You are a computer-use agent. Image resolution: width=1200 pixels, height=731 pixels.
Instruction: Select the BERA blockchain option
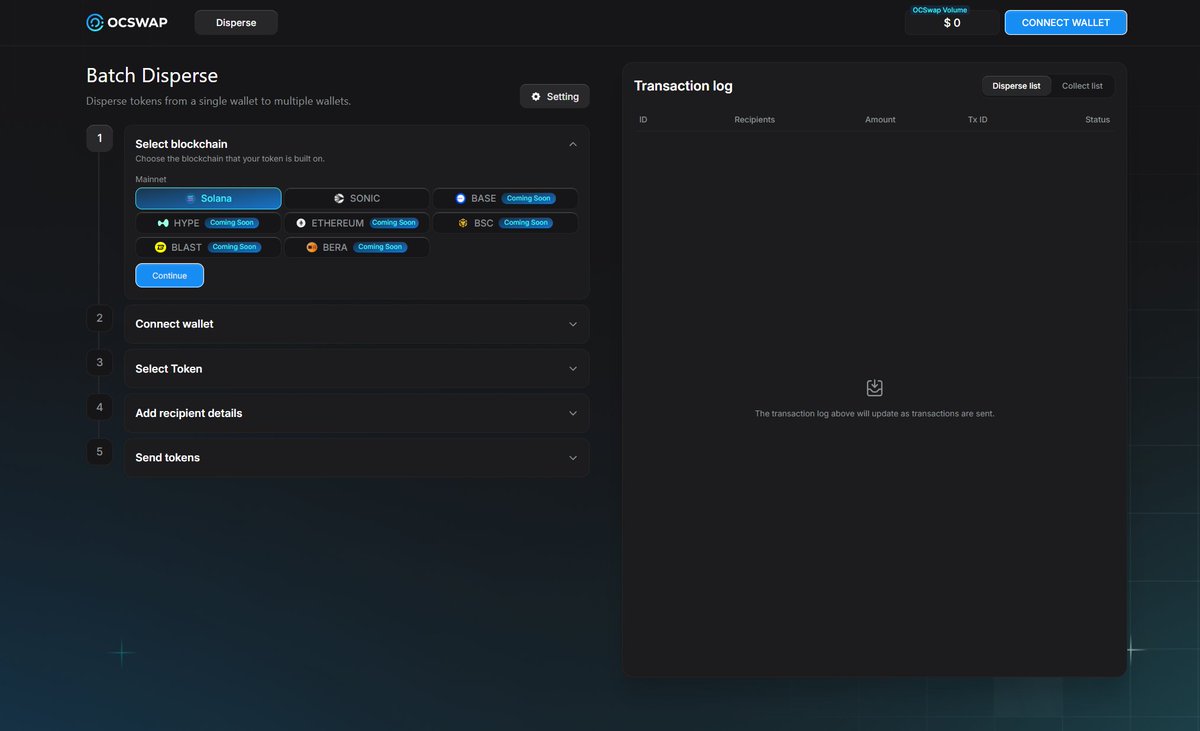point(357,246)
